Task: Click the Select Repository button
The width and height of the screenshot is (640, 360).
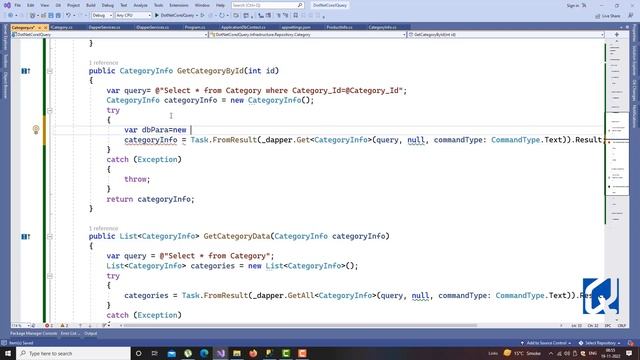Action: click(x=600, y=343)
